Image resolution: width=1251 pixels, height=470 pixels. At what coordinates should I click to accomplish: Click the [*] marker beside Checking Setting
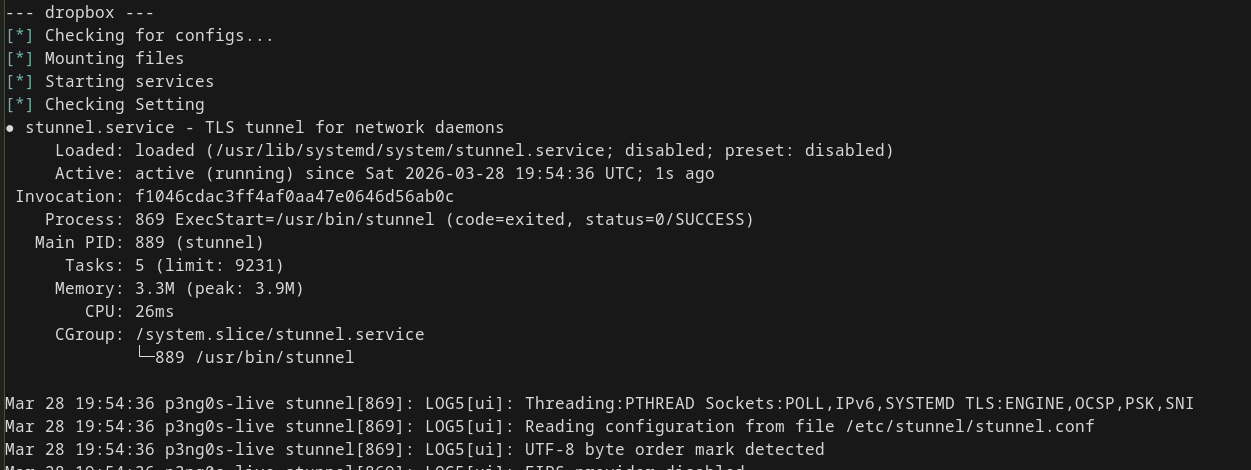(x=20, y=105)
